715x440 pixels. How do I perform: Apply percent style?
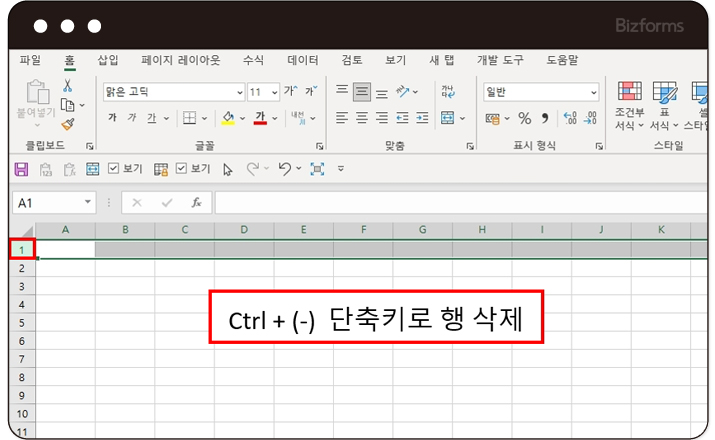tap(524, 119)
